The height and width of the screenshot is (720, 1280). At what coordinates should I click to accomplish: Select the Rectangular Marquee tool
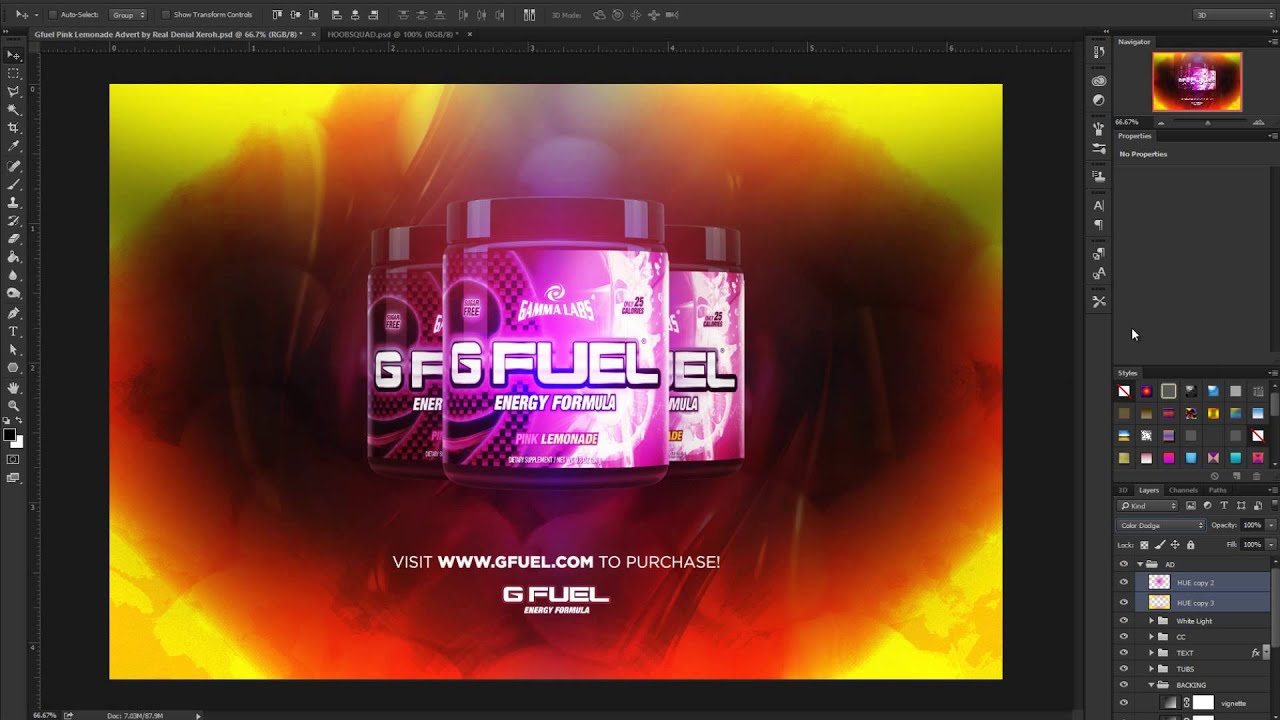point(14,73)
